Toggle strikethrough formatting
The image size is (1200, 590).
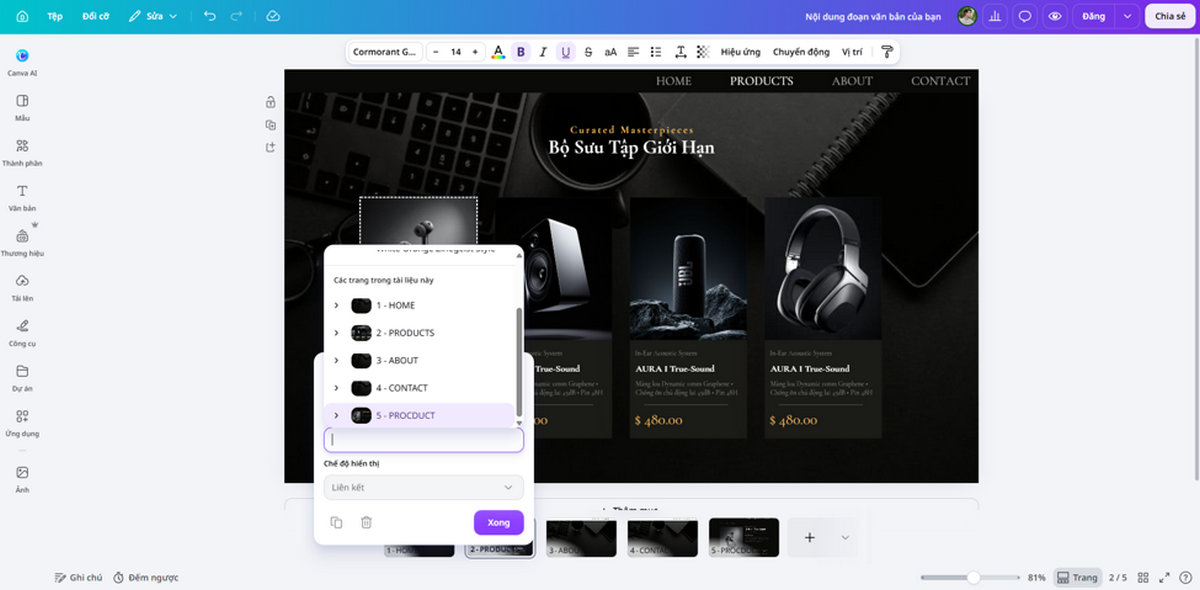pyautogui.click(x=588, y=52)
